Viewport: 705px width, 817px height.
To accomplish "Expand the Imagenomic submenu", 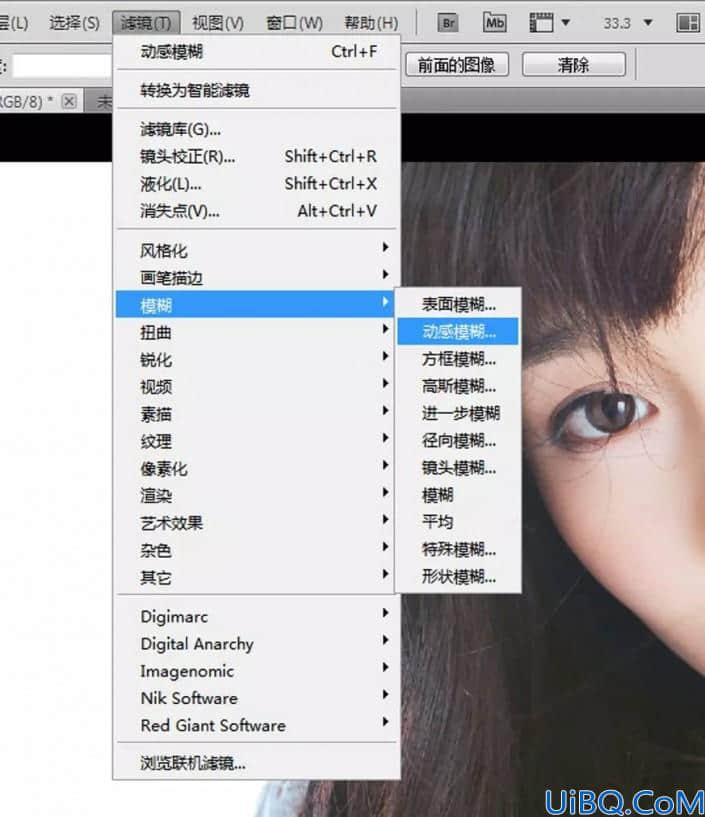I will pos(257,671).
